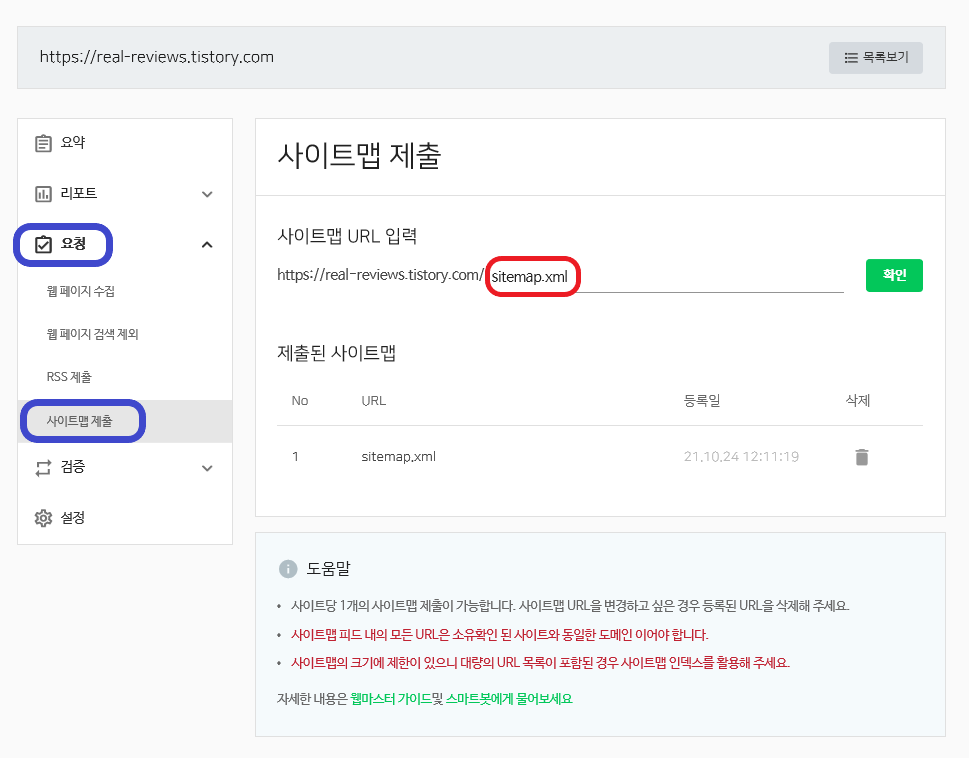Screen dimensions: 969x758
Task: Click the 등록일 column header
Action: (x=701, y=400)
